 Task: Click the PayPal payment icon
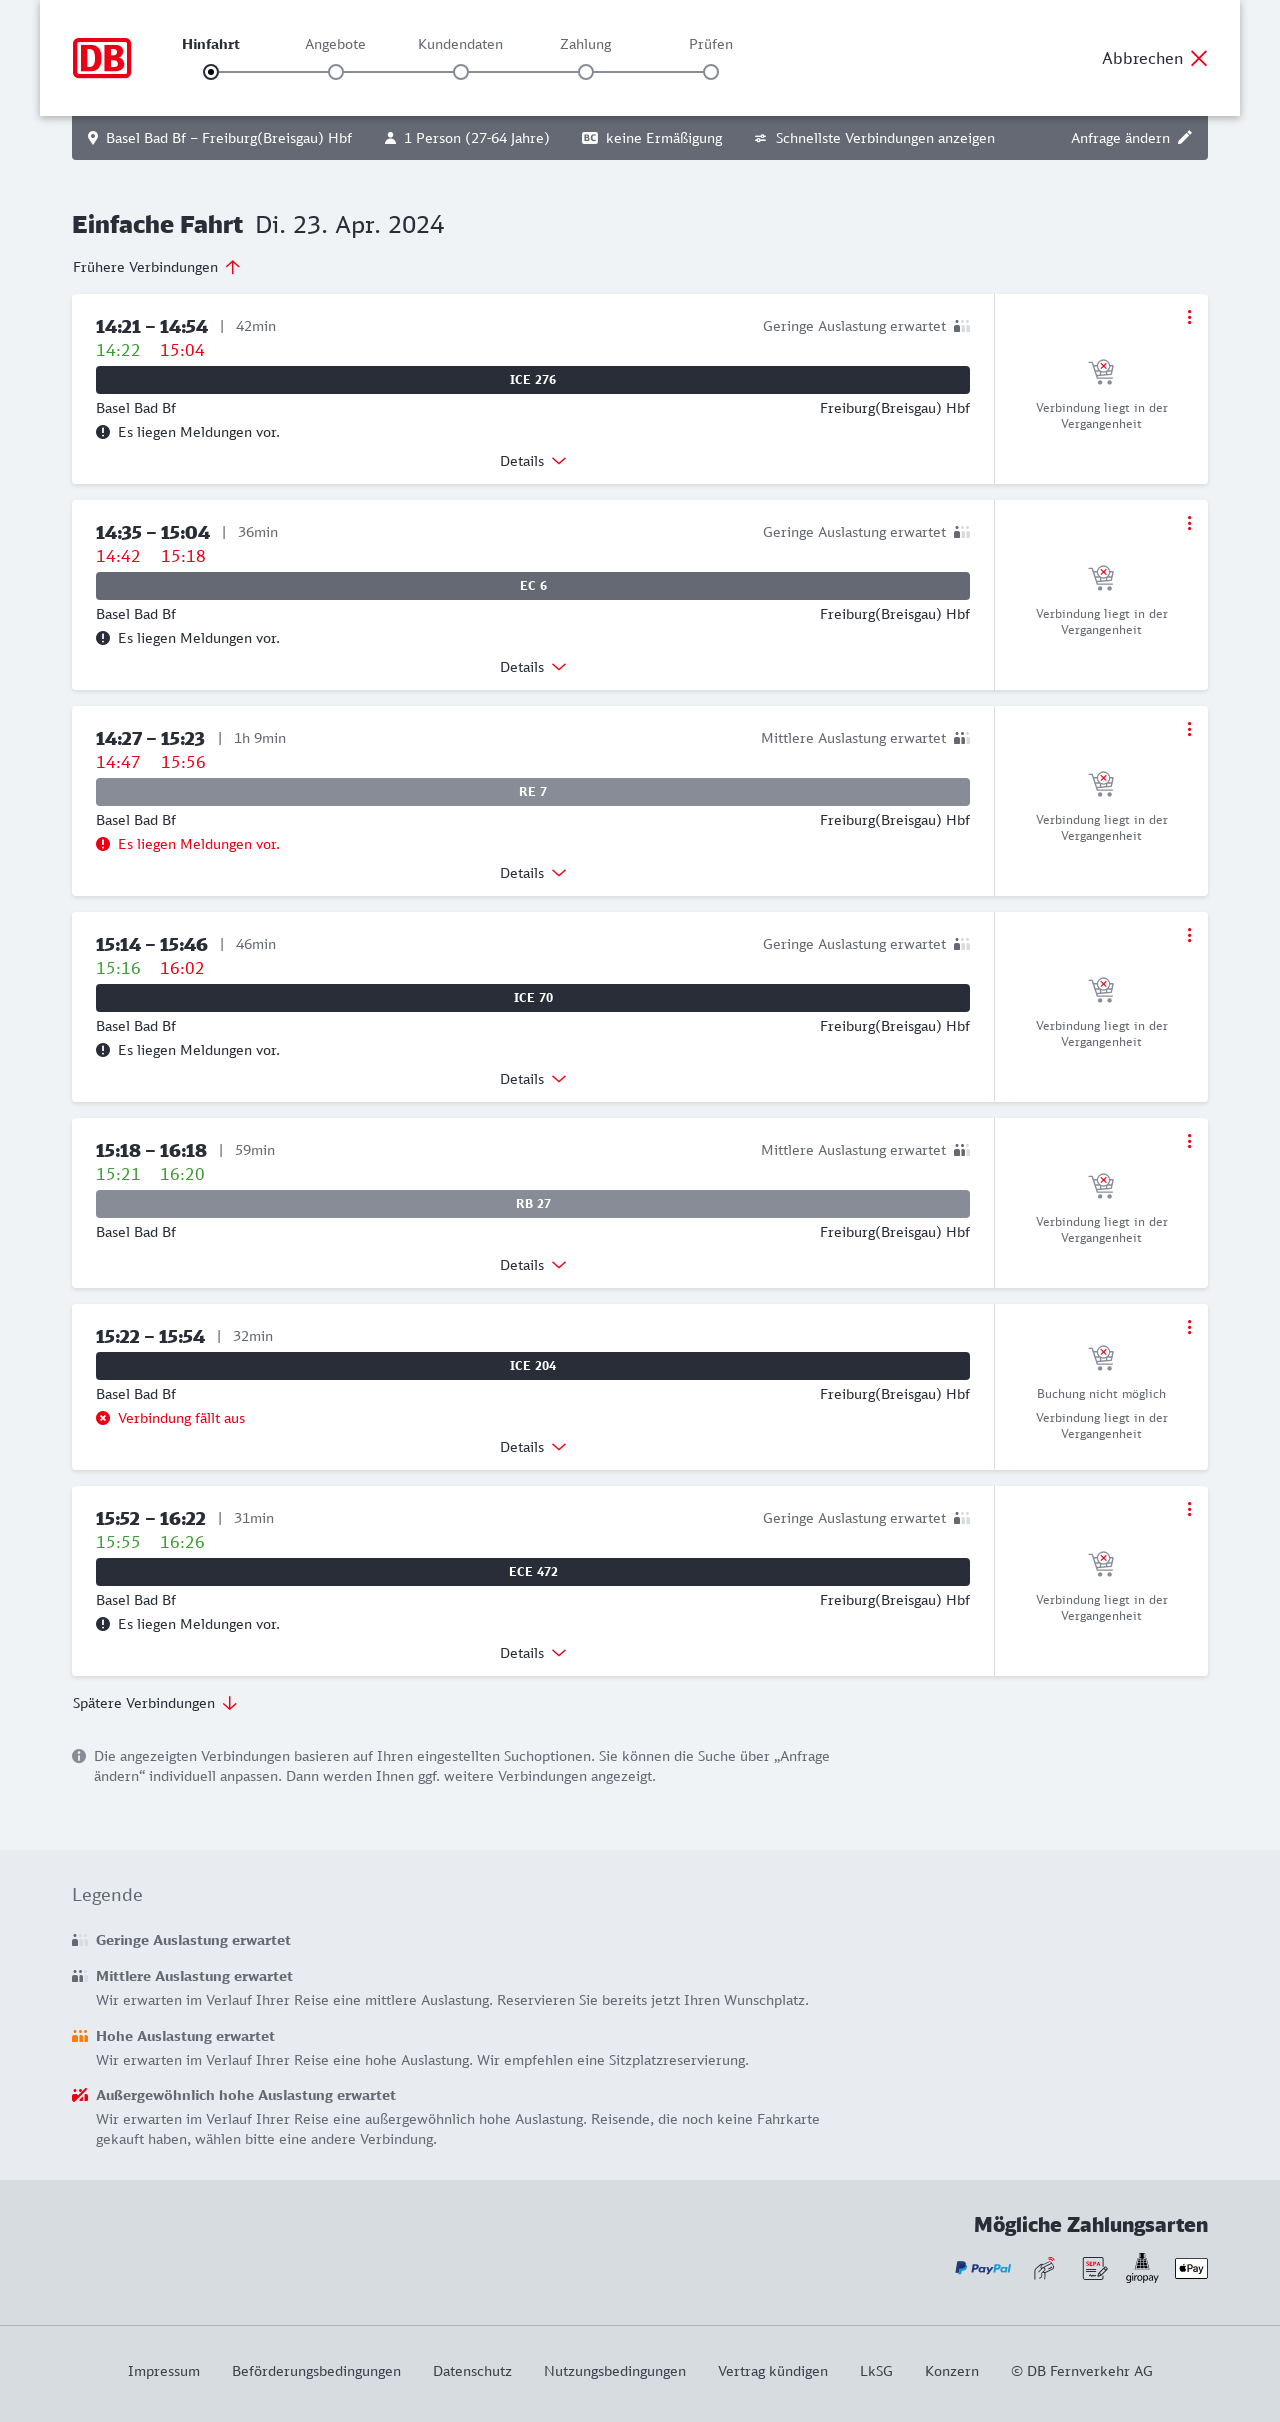click(983, 2268)
